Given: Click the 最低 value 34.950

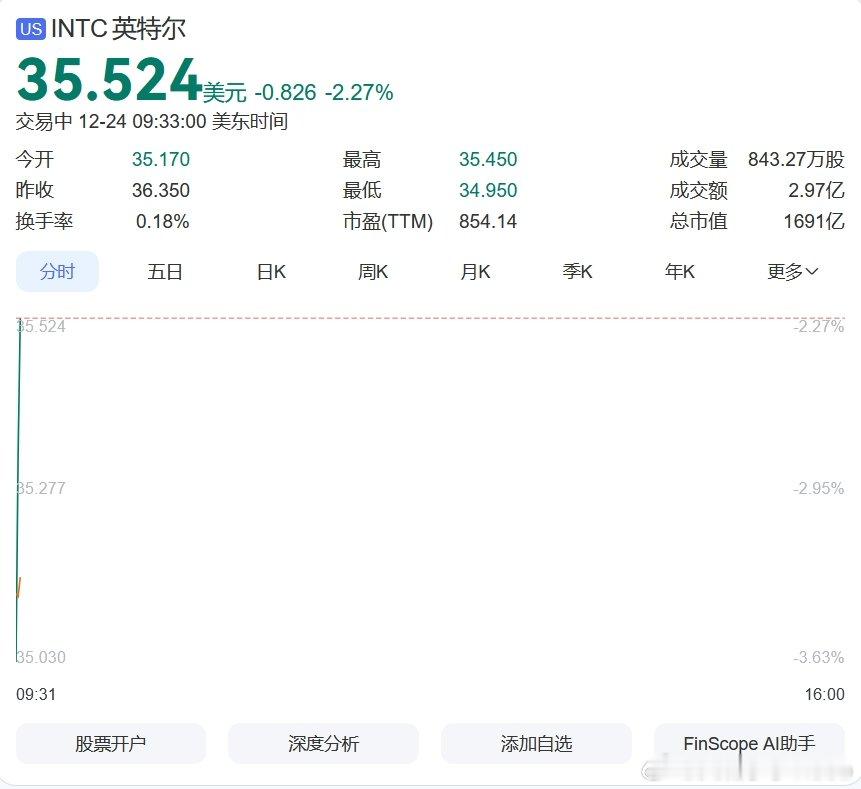Looking at the screenshot, I should tap(488, 190).
